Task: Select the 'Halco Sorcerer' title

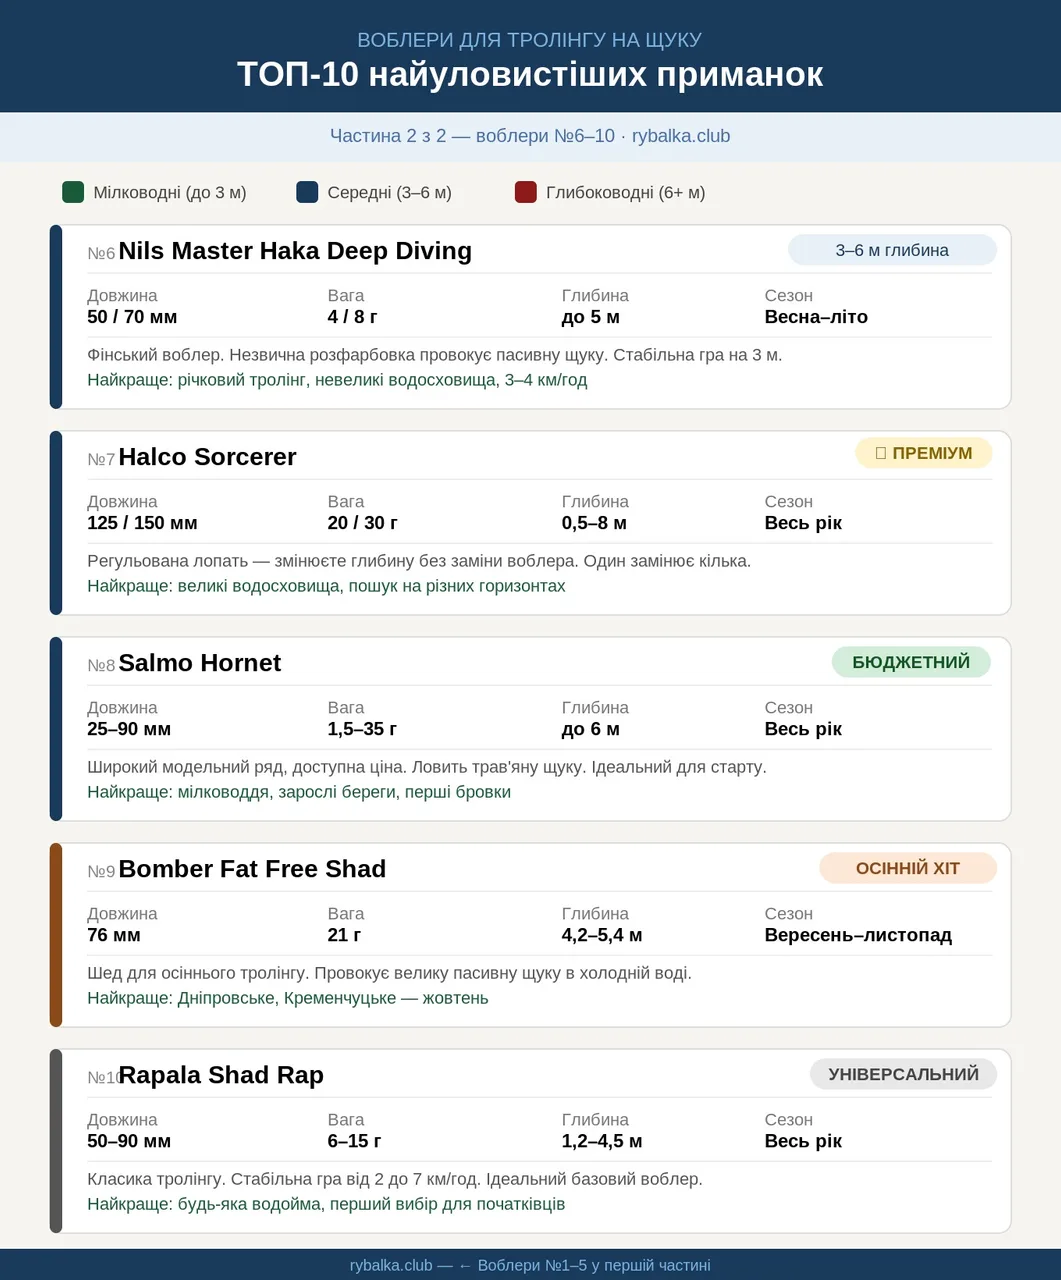Action: 207,457
